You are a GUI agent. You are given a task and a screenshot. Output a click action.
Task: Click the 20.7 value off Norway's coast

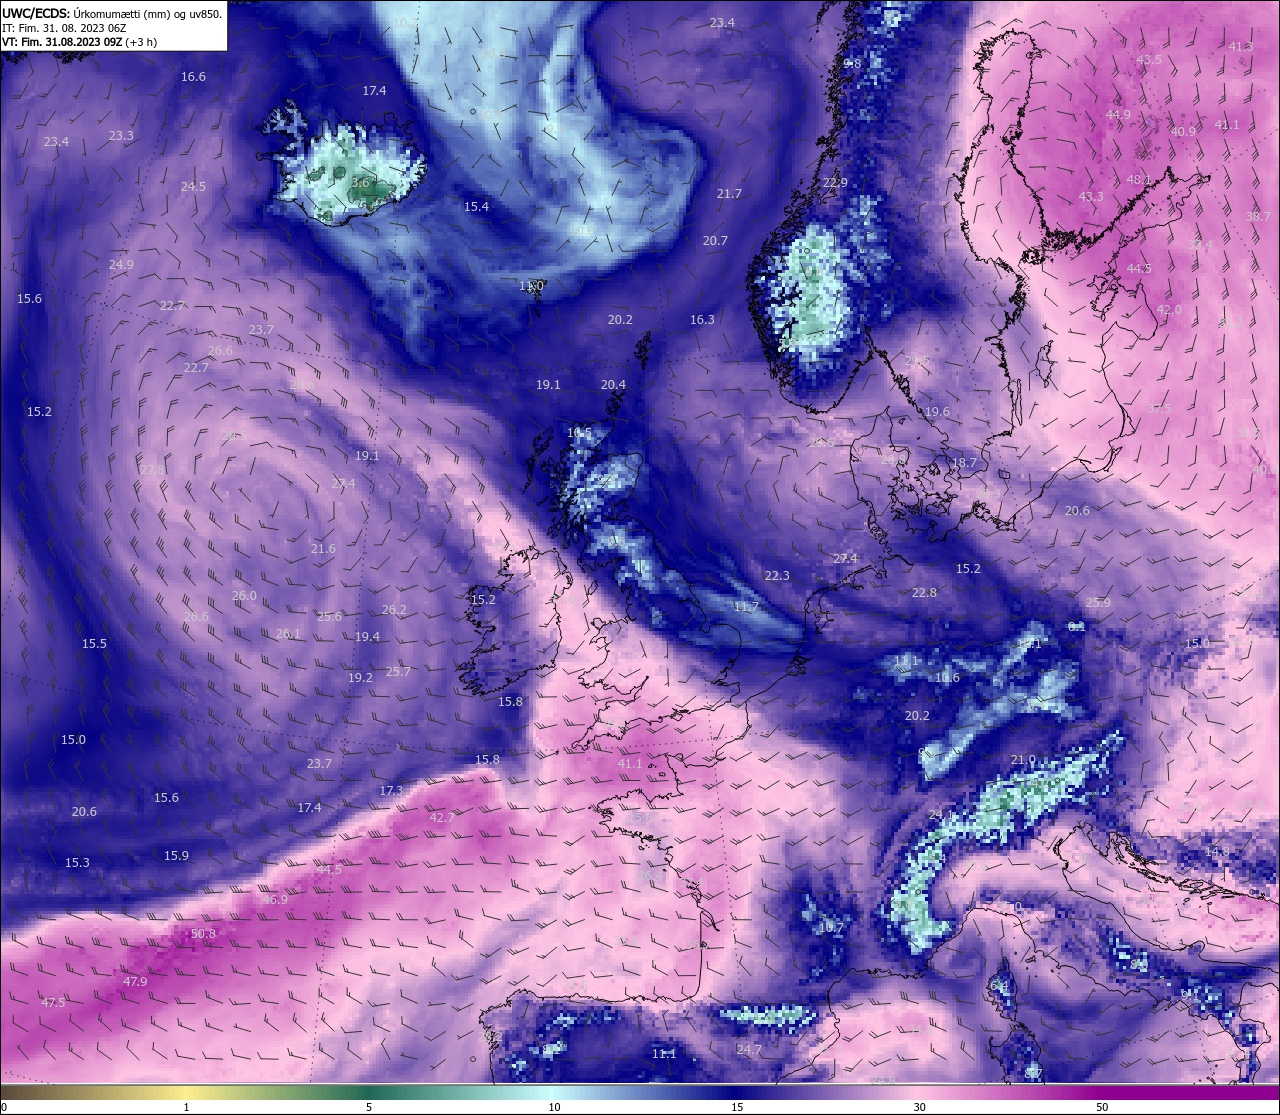click(715, 241)
